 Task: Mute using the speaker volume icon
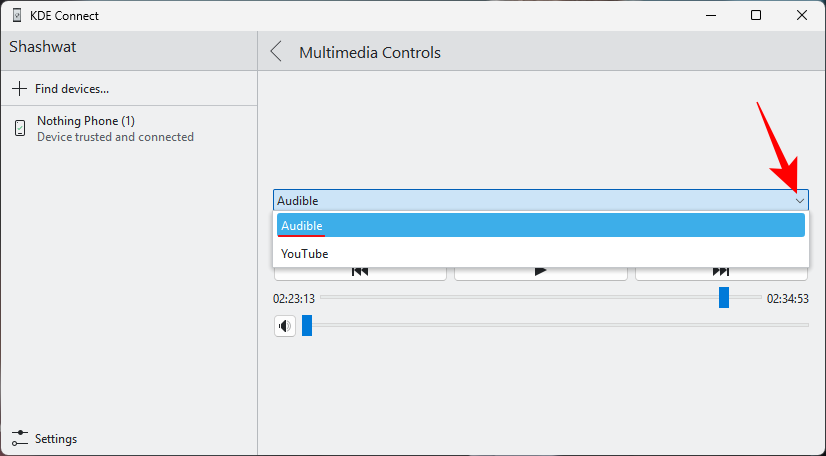tap(285, 326)
